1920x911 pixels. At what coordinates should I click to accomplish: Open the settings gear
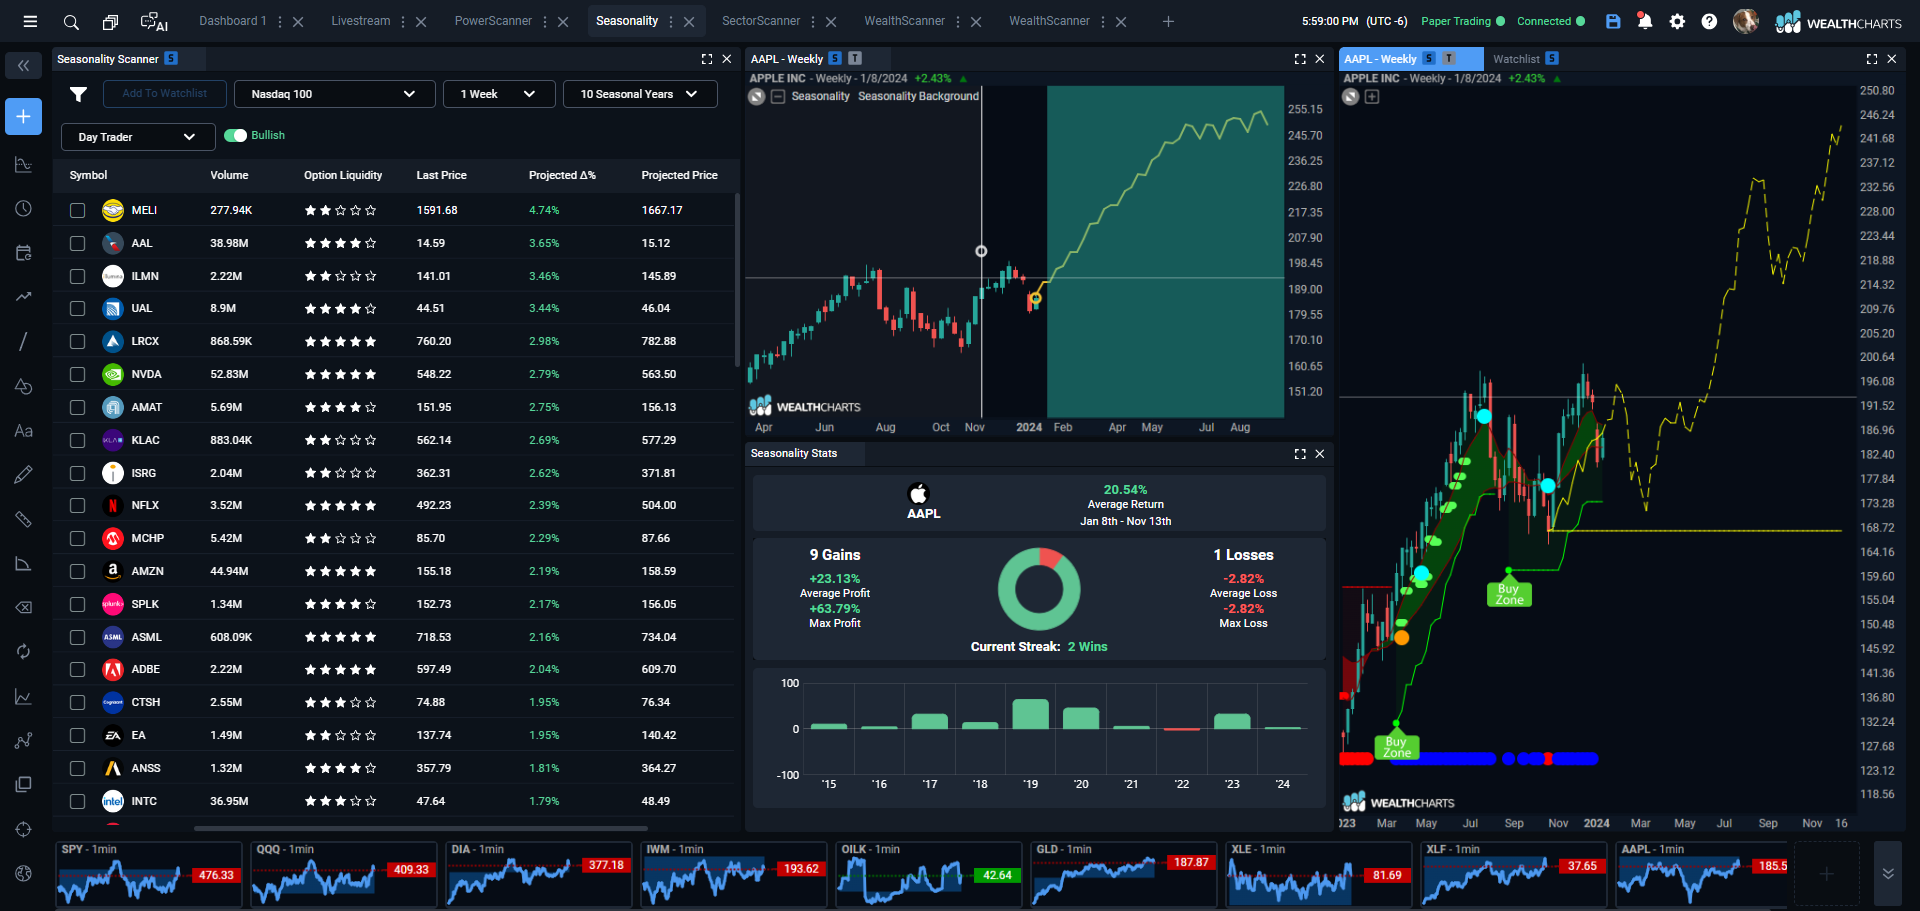[1677, 21]
